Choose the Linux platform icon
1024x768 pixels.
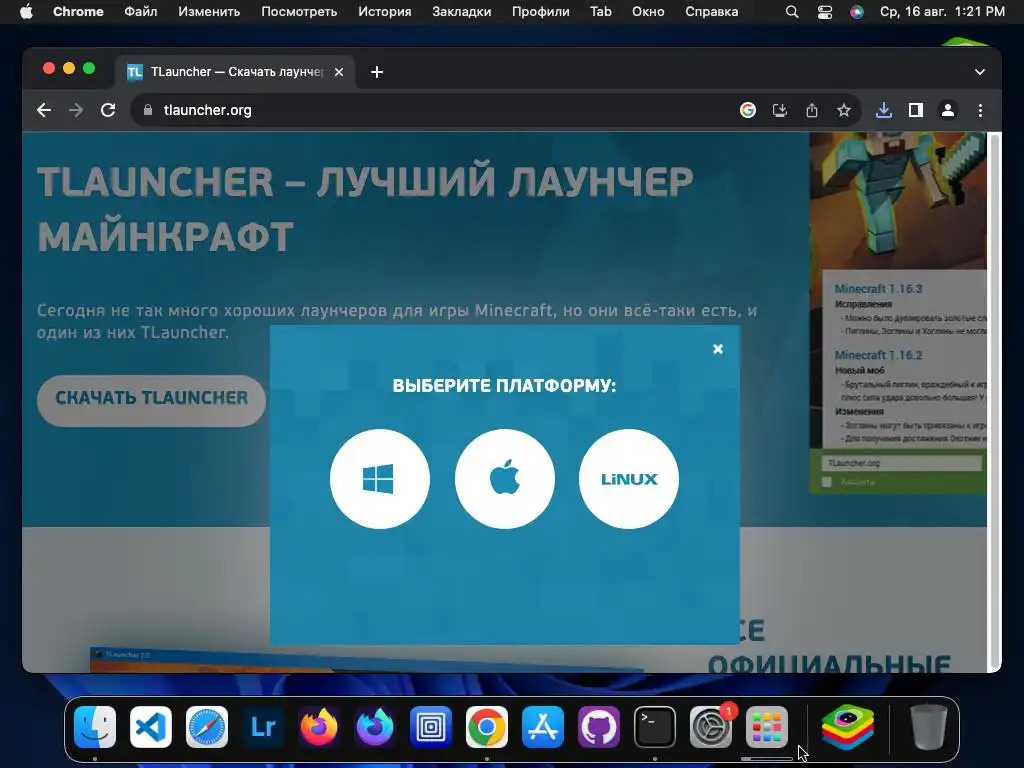coord(629,479)
